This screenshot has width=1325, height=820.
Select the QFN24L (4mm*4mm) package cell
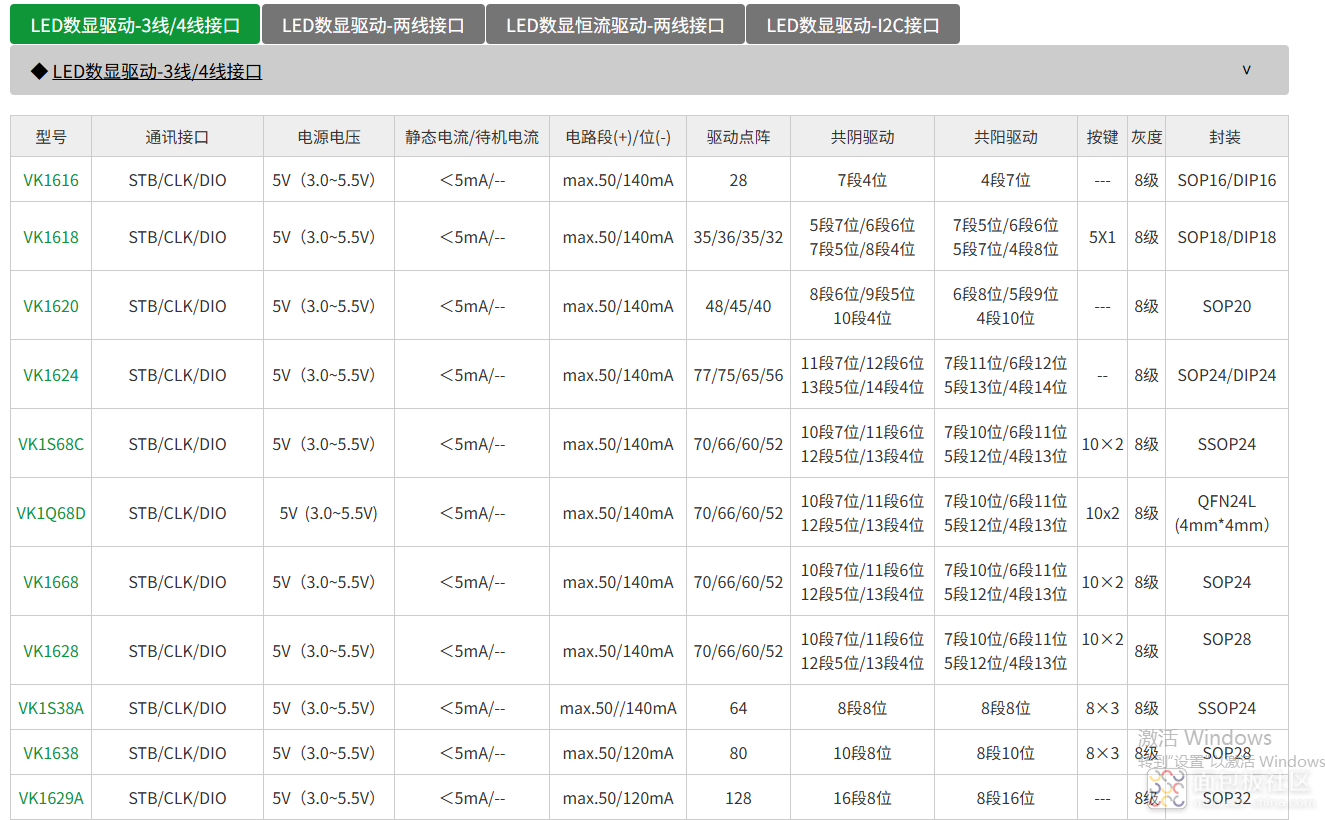1226,513
